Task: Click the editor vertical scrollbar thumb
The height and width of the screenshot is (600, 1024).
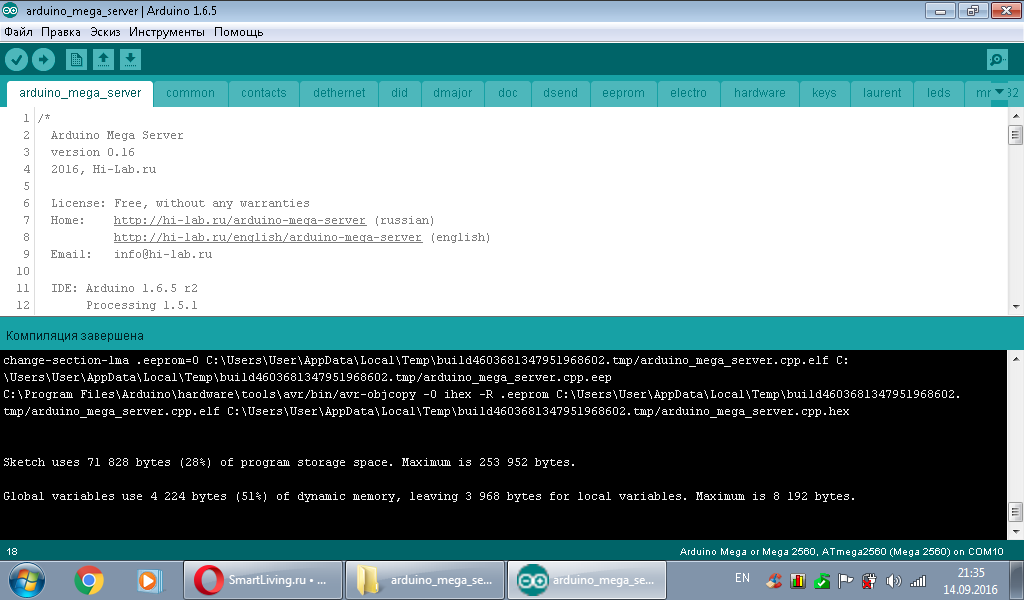Action: point(1016,135)
